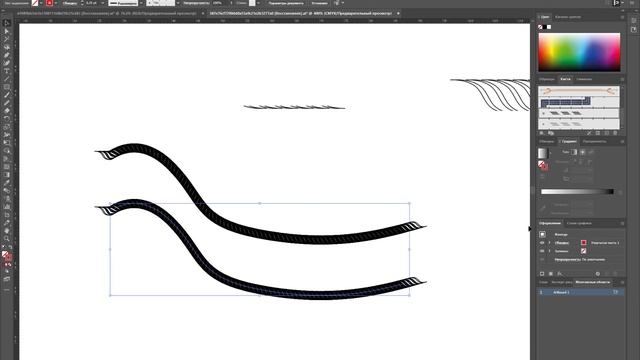Open variable width profile dropdown
Image resolution: width=640 pixels, height=360 pixels.
click(141, 3)
